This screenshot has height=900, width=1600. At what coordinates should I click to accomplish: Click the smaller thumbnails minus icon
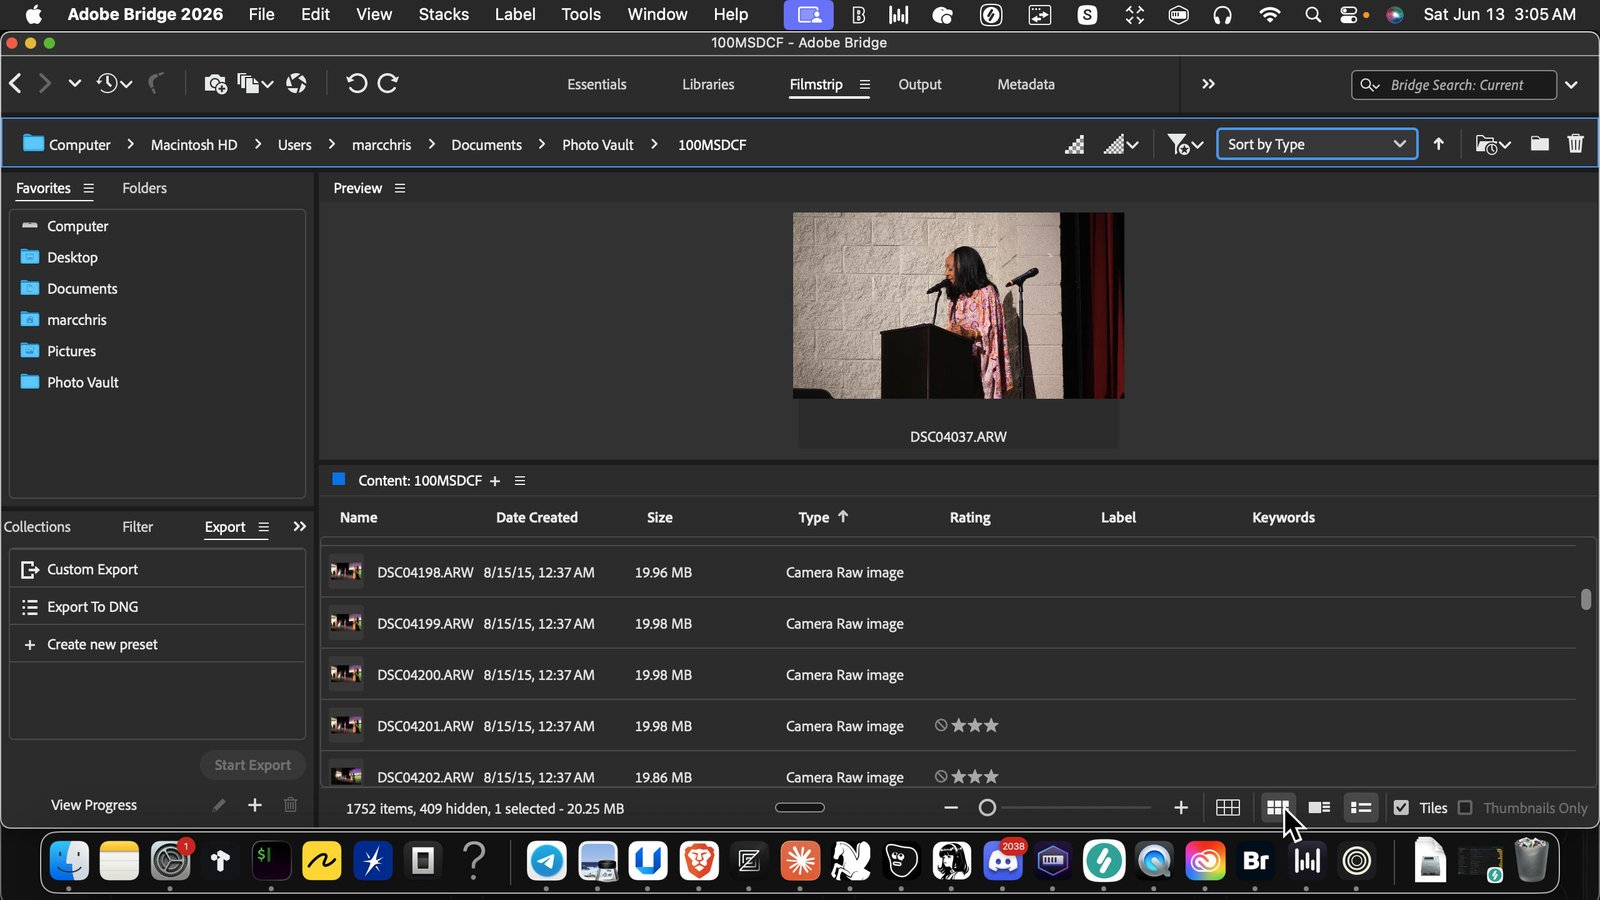click(951, 808)
